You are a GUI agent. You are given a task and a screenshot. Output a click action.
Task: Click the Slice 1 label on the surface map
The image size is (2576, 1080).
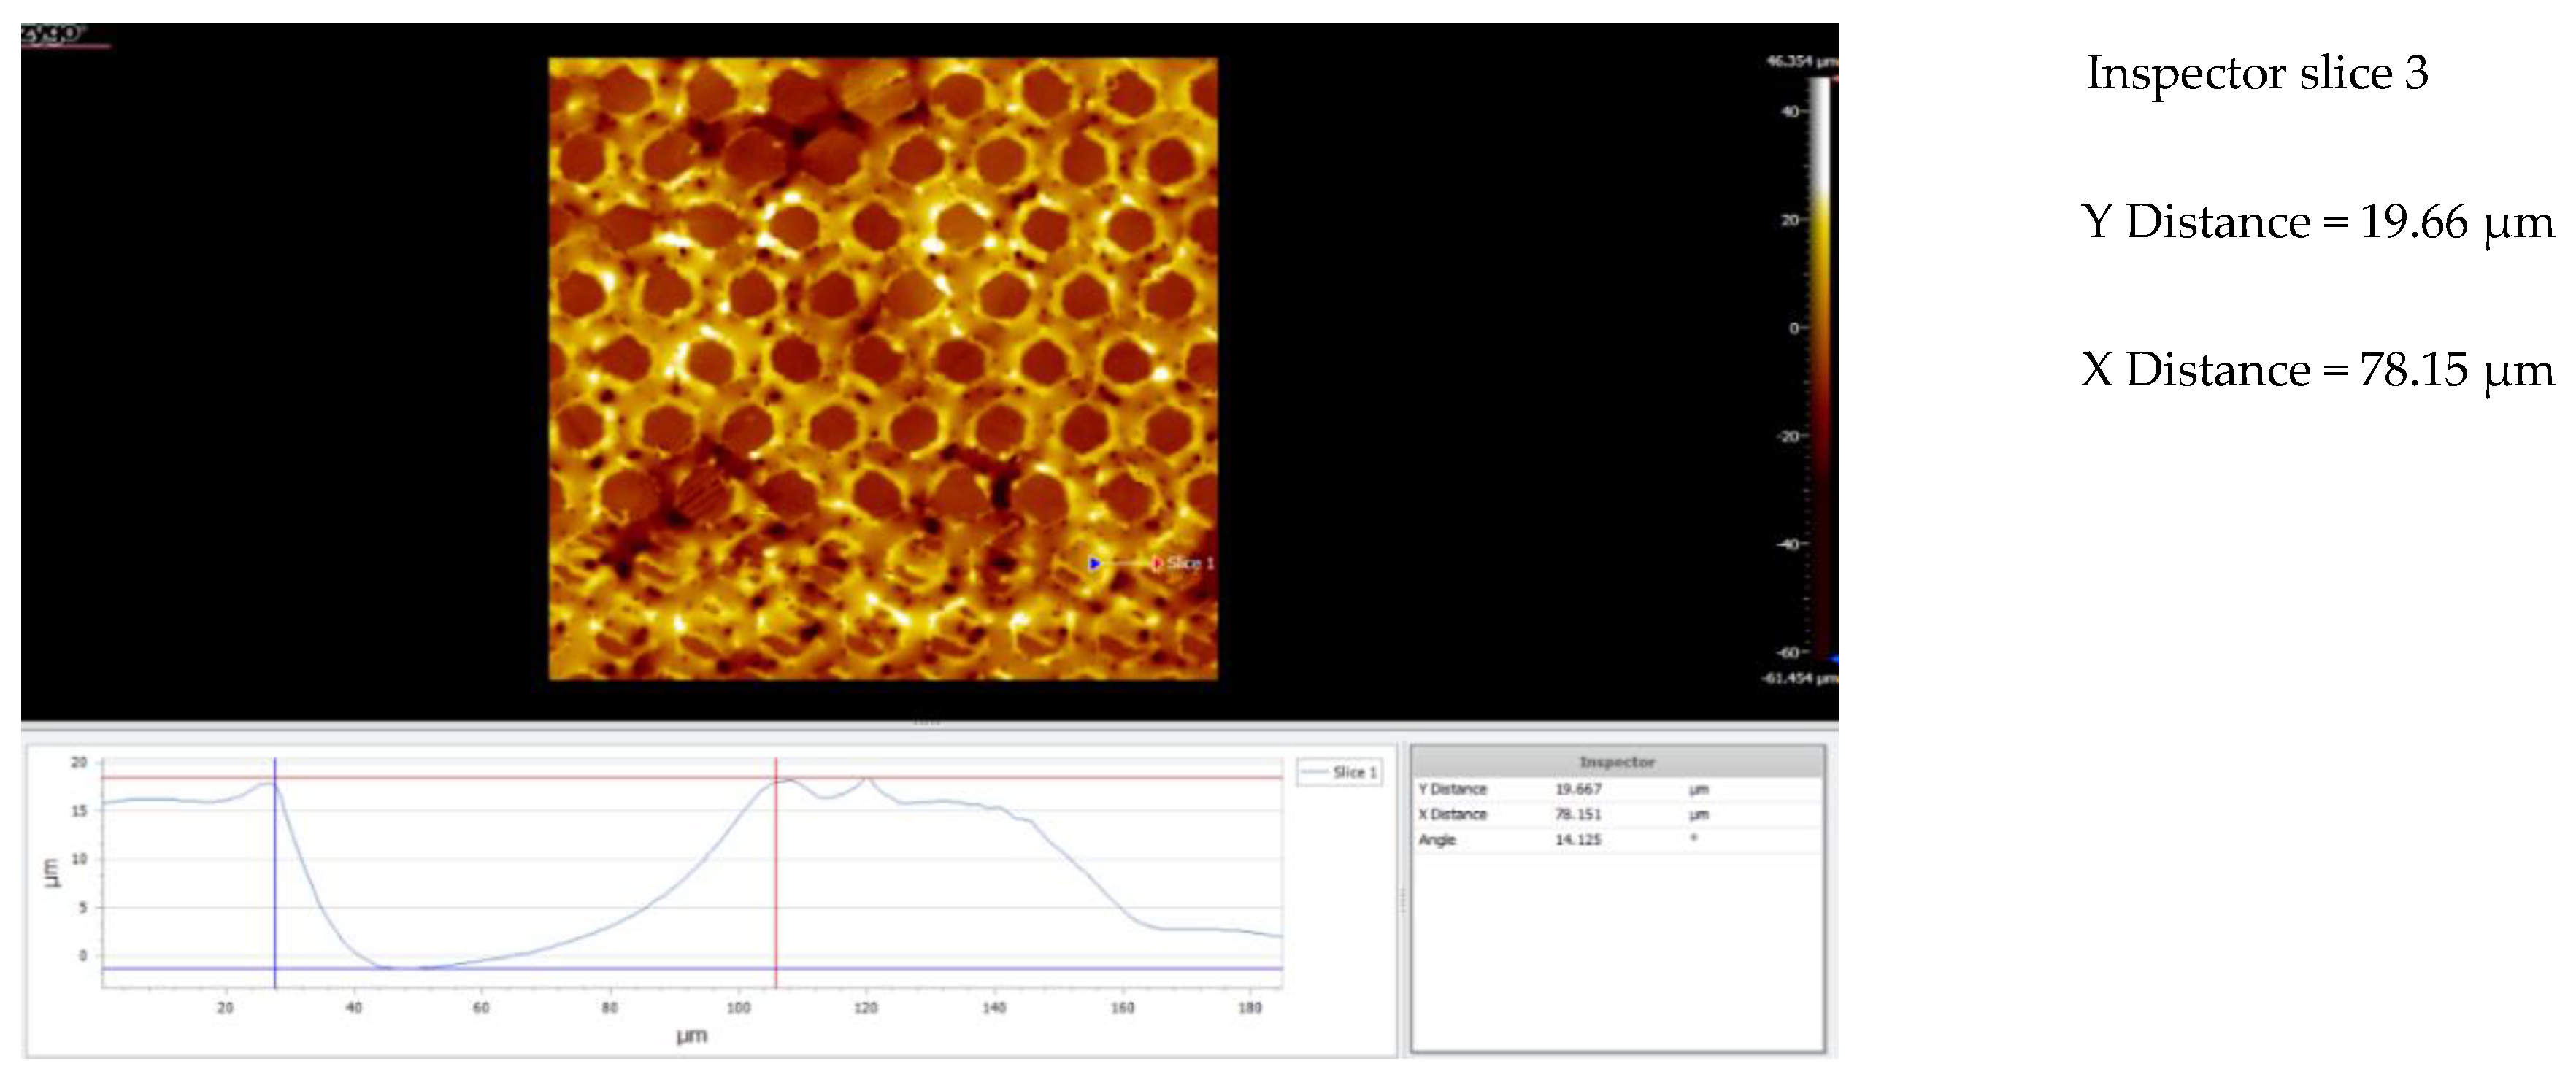click(x=1190, y=563)
